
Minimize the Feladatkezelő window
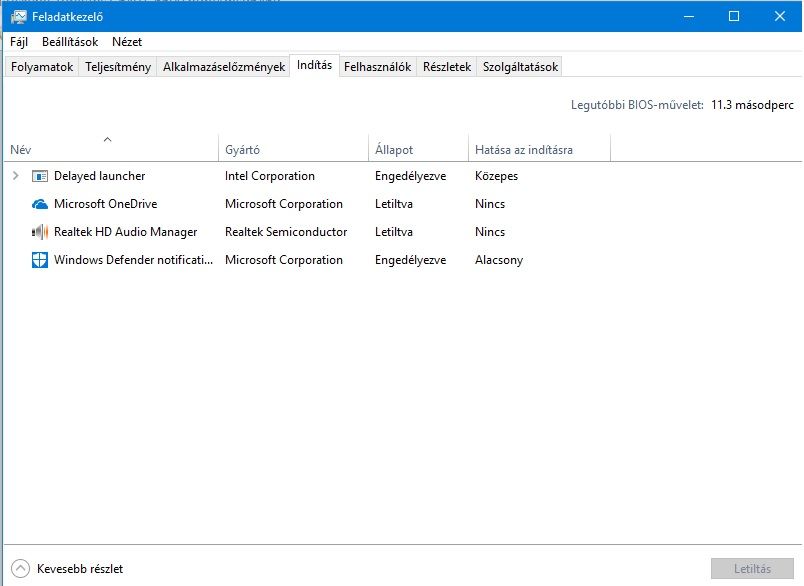689,16
